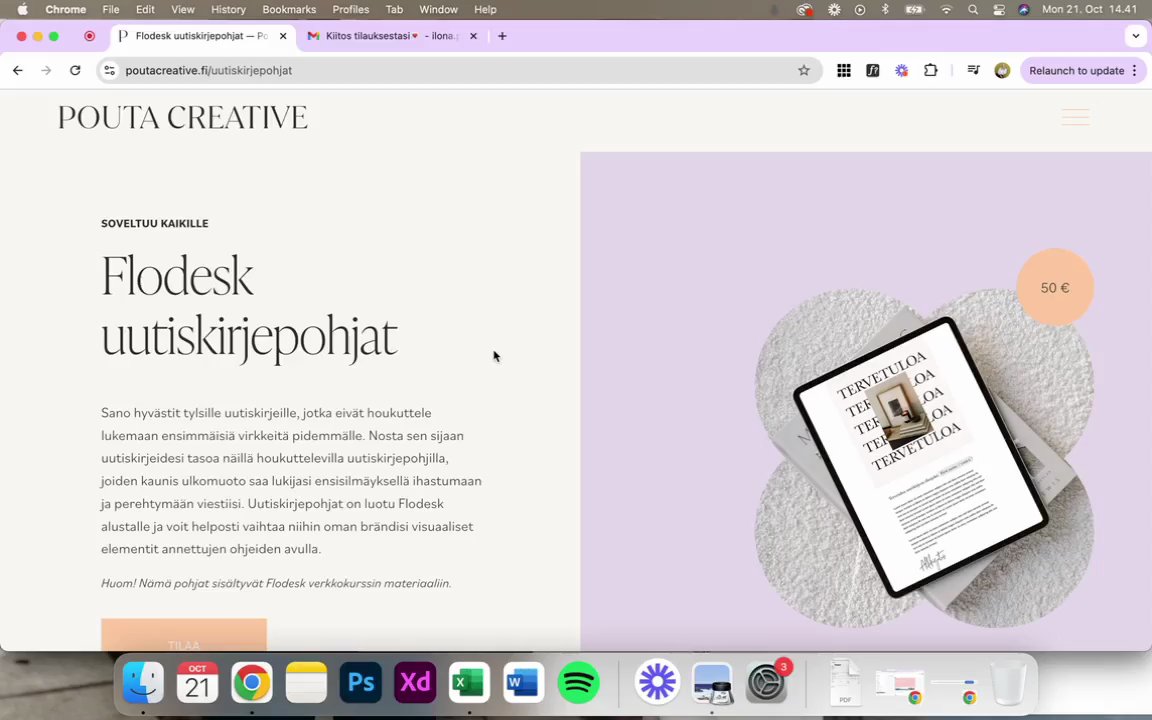
Task: Open the PDF document in the Dock
Action: (845, 683)
